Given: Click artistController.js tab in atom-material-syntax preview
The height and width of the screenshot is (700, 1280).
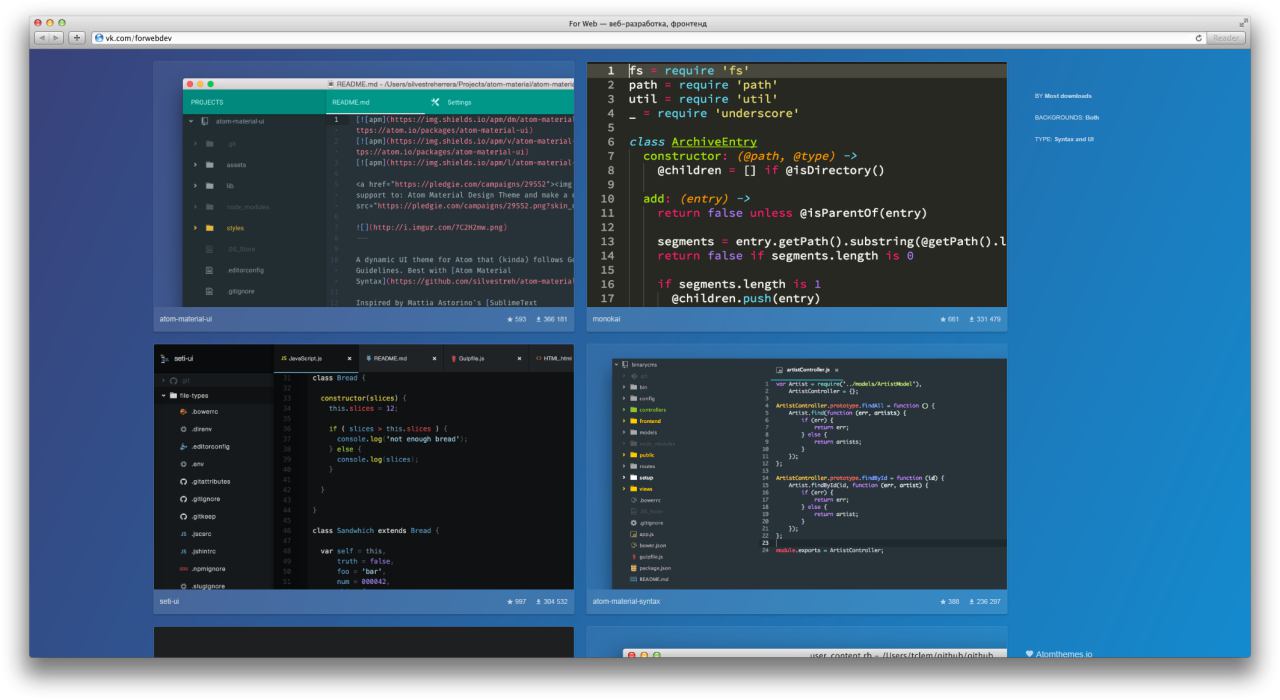Looking at the screenshot, I should pos(808,370).
